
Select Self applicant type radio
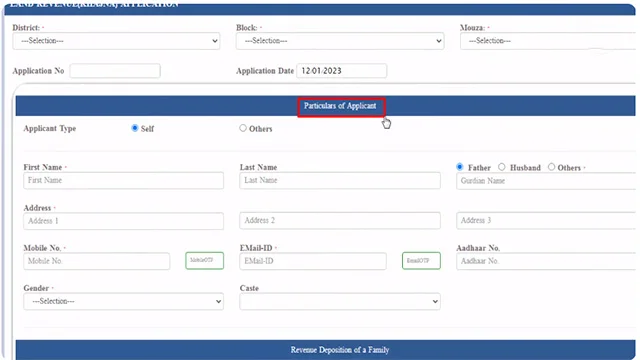tap(135, 128)
